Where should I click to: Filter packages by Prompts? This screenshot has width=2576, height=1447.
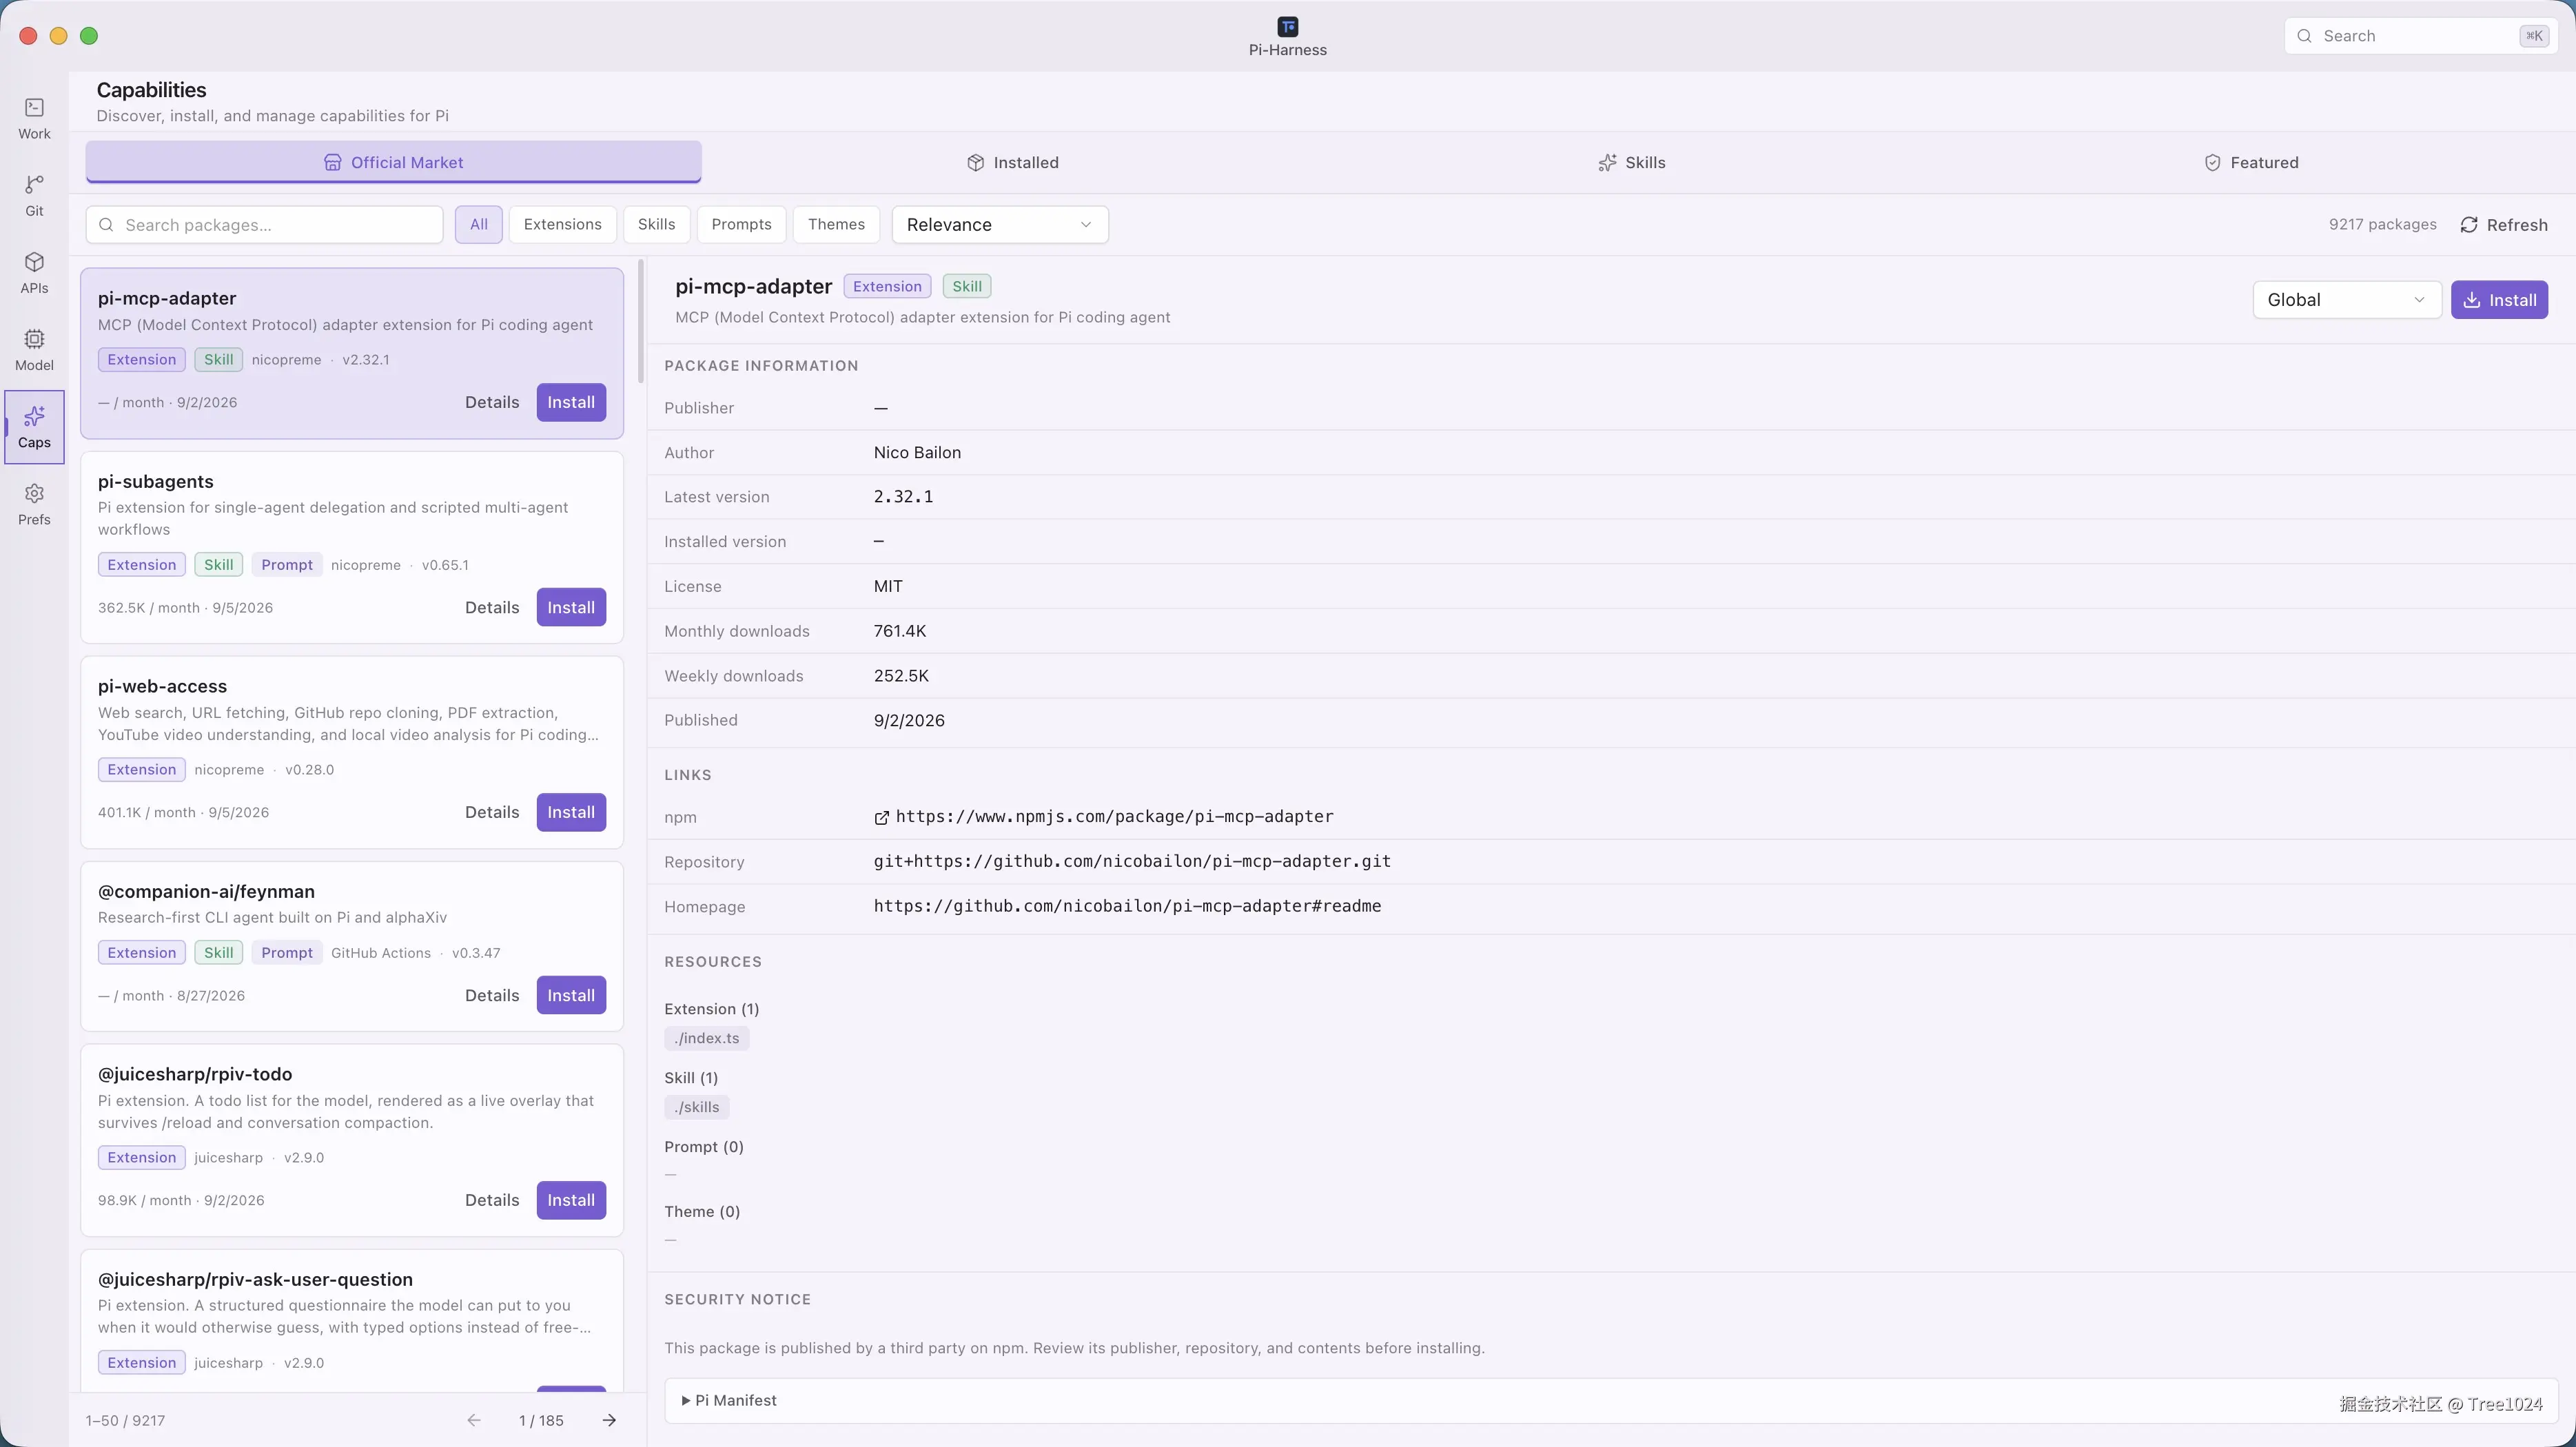point(741,224)
